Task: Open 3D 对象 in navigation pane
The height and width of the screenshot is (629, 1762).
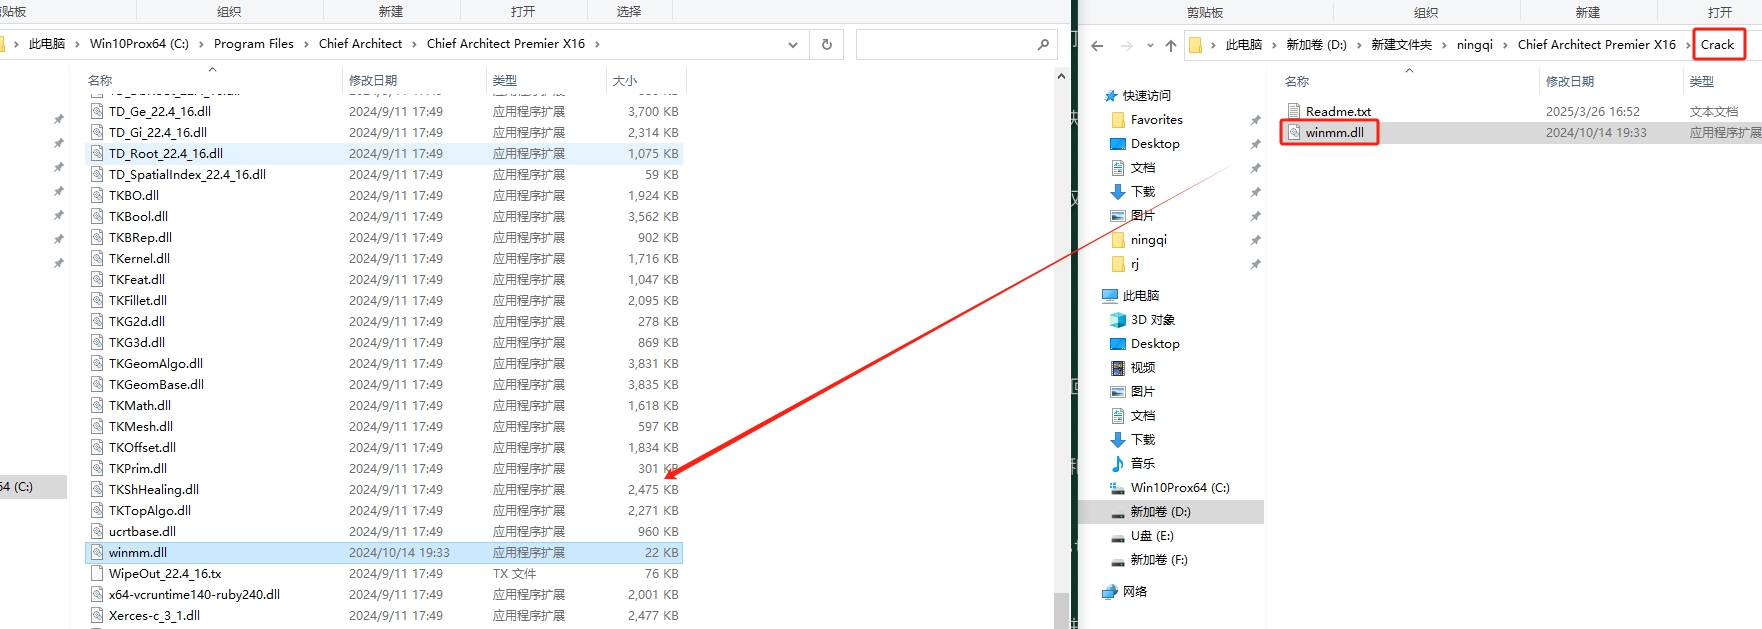Action: 1143,320
